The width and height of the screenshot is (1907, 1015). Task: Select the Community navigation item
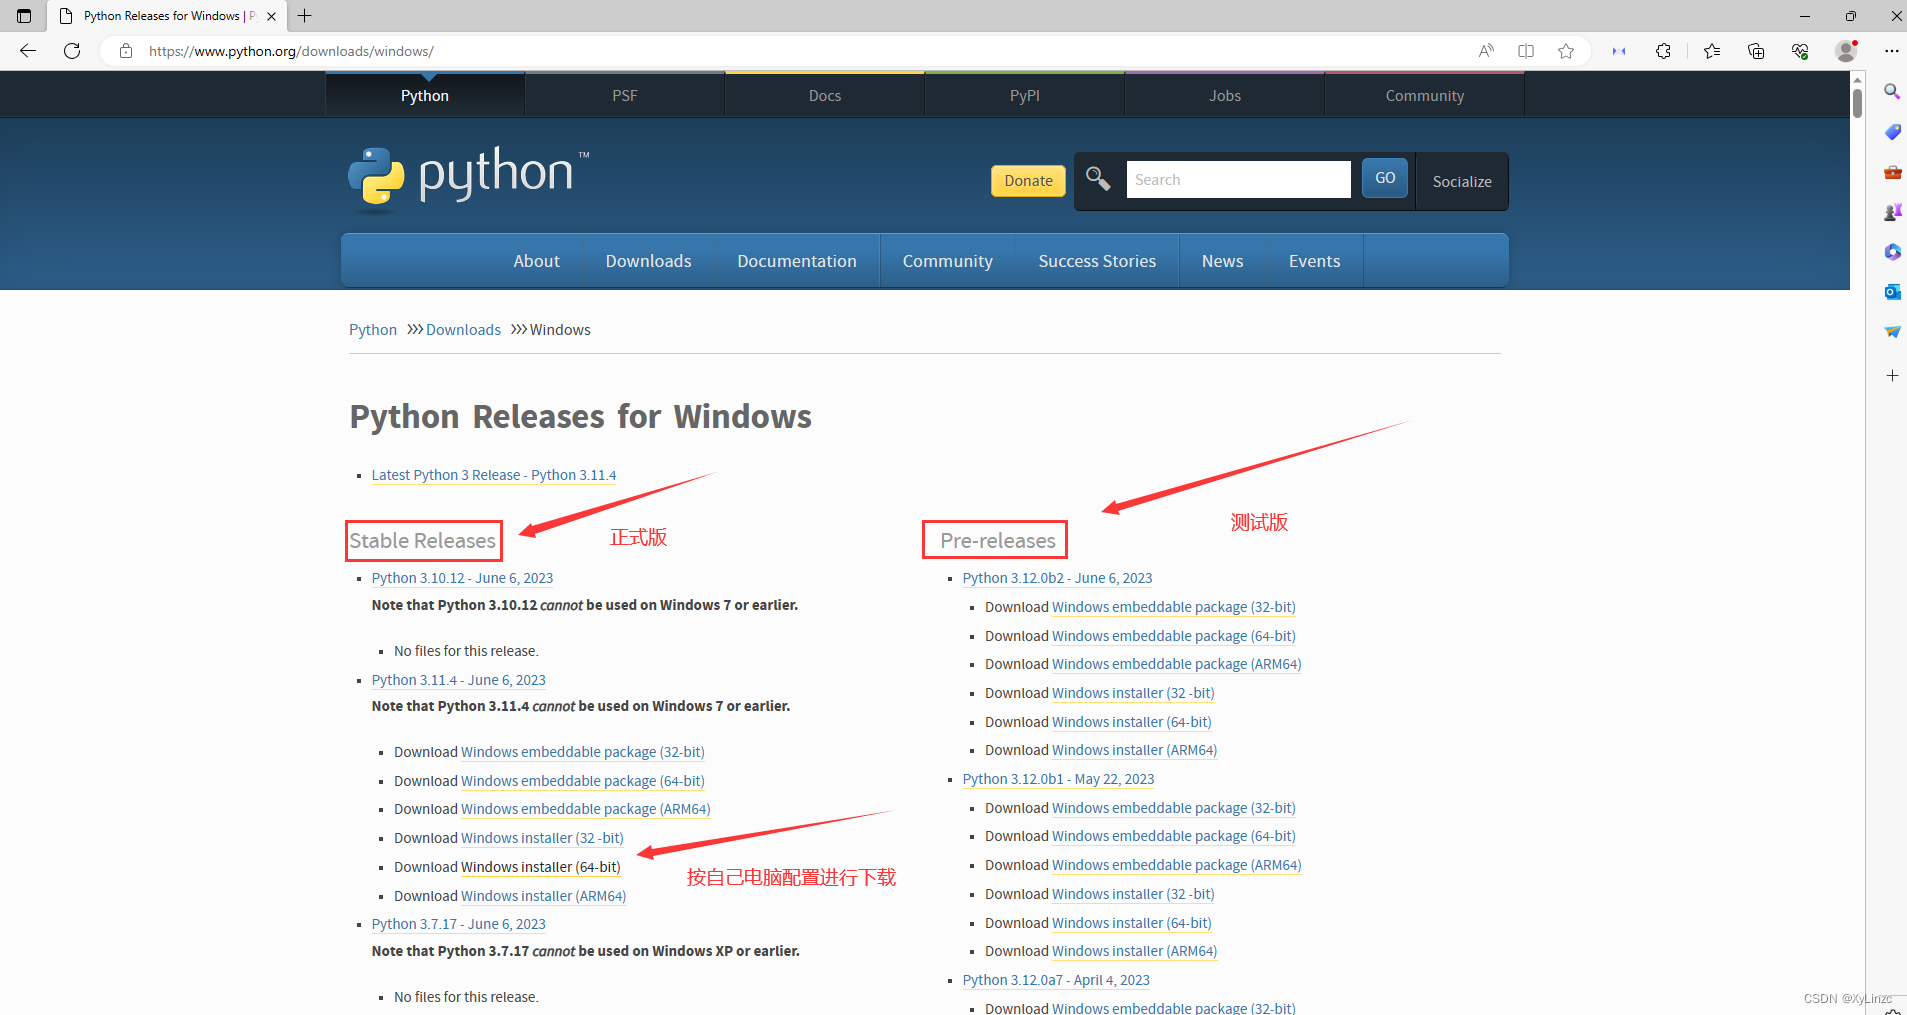coord(947,260)
